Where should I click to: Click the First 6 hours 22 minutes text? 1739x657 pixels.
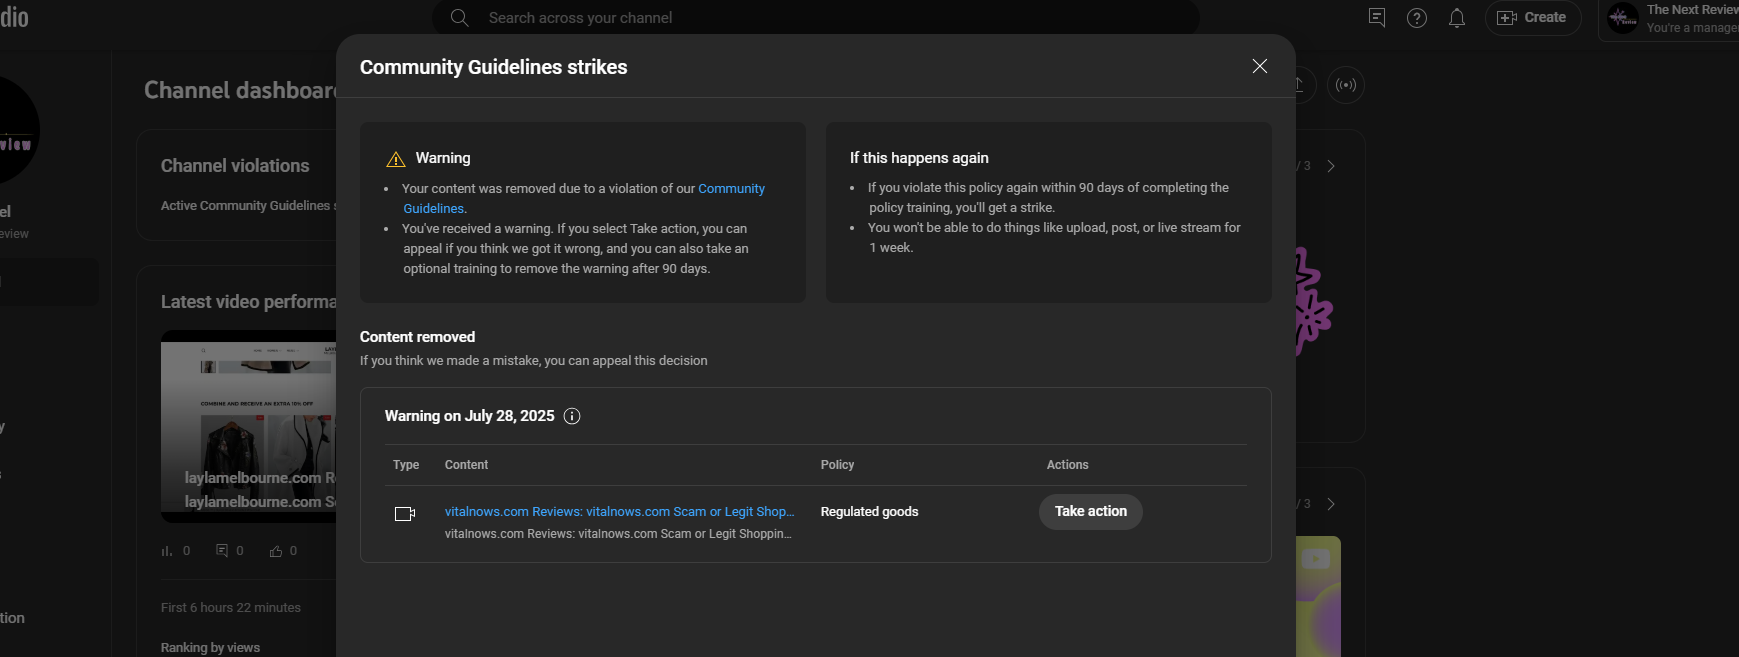click(x=231, y=607)
